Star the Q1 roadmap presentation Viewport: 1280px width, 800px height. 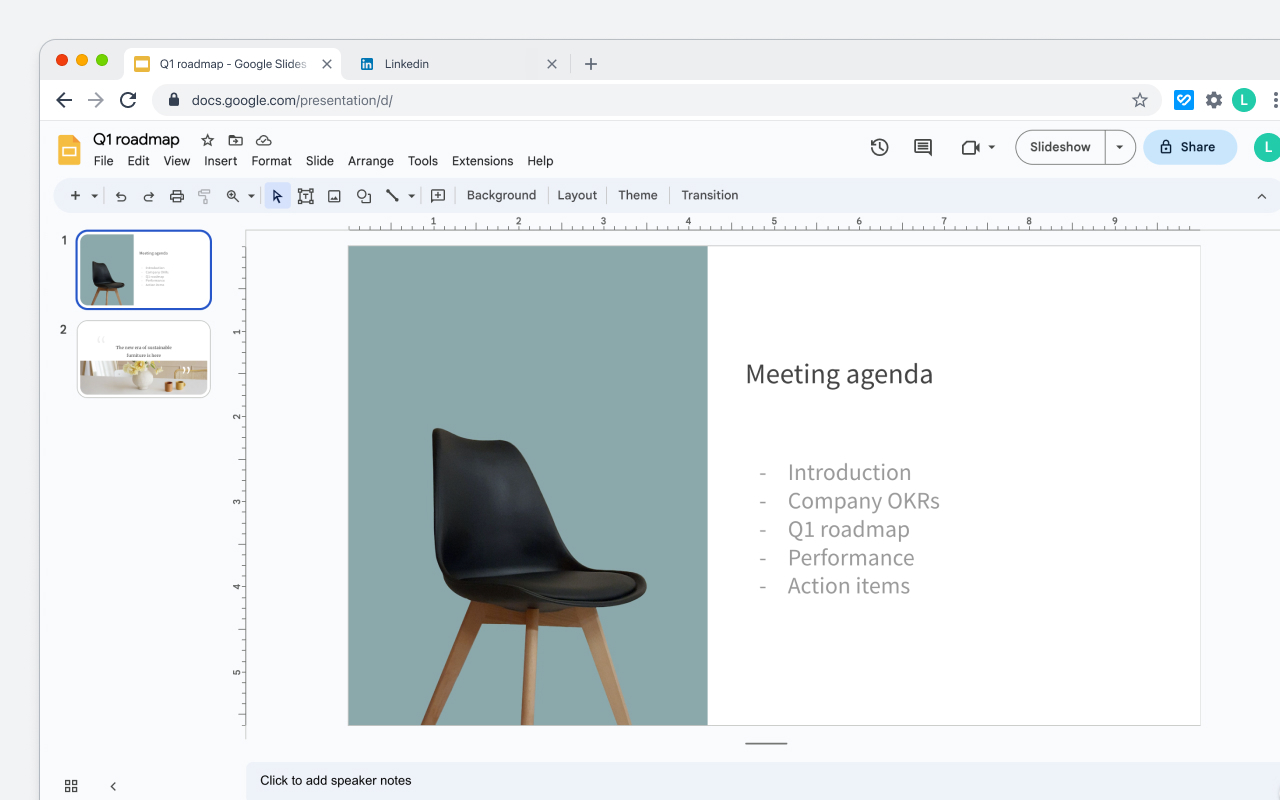click(207, 140)
